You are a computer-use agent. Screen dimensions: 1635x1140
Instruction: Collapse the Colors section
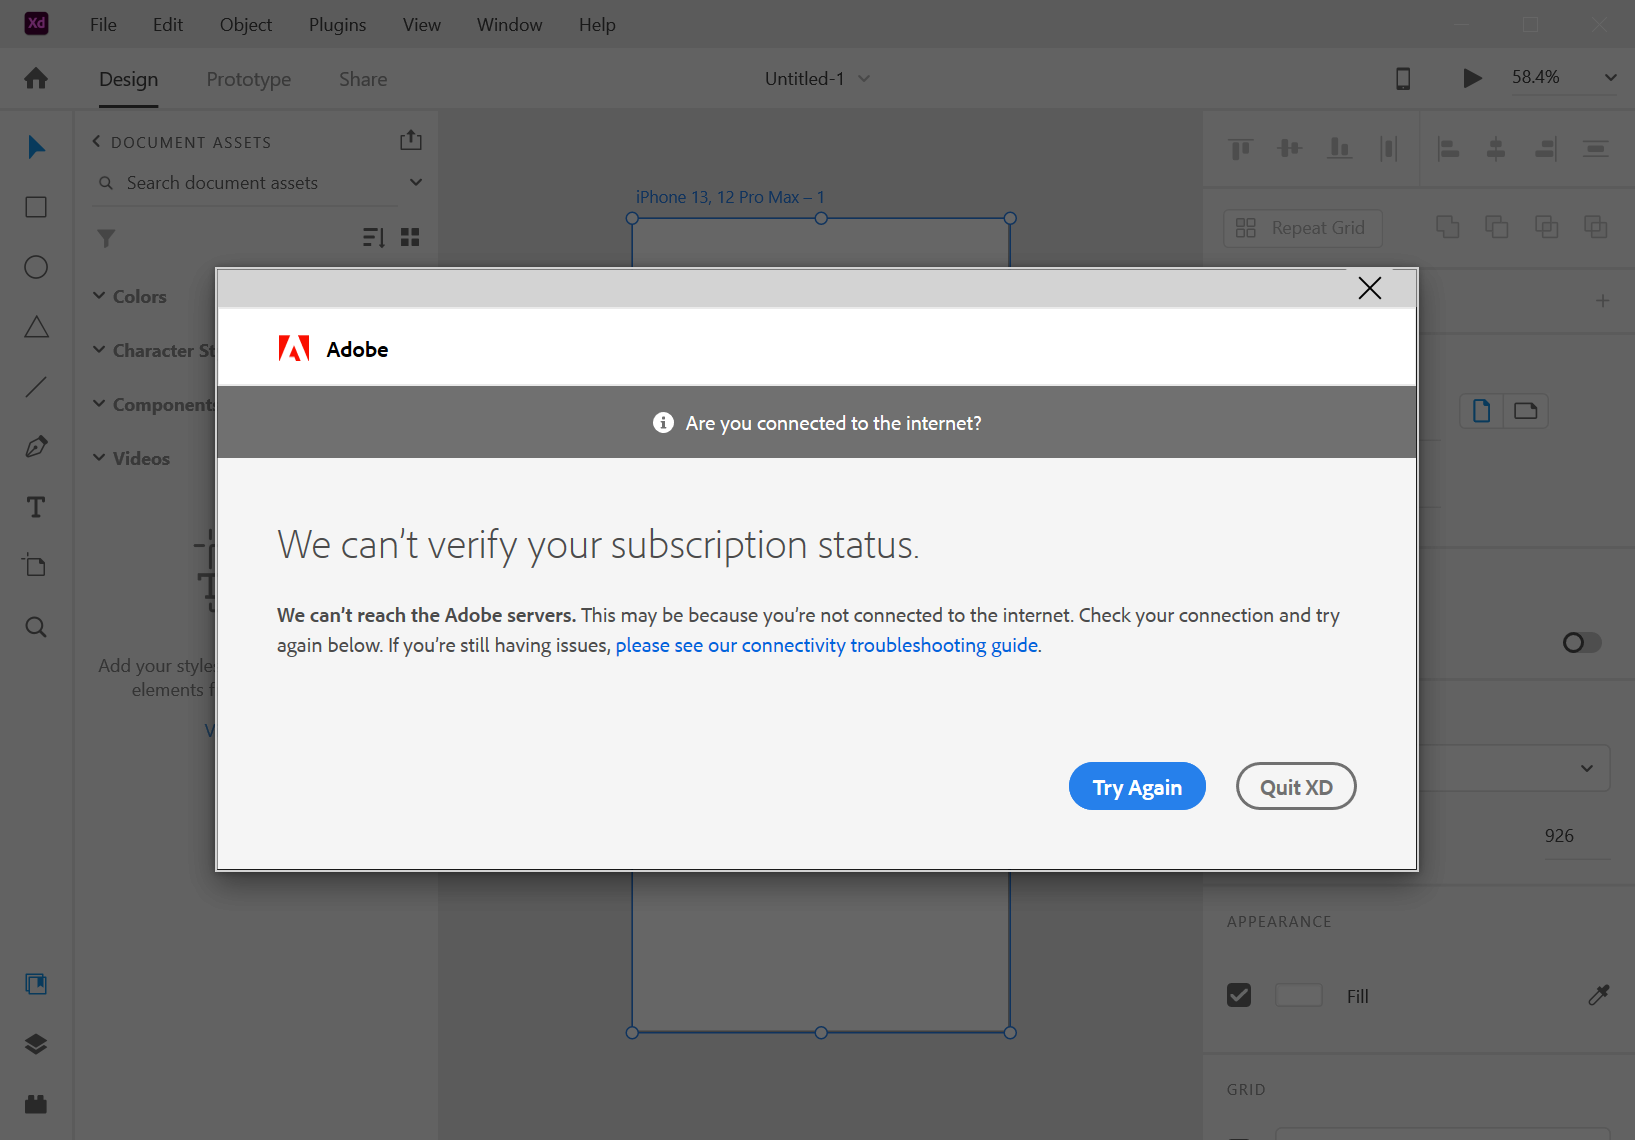coord(98,295)
